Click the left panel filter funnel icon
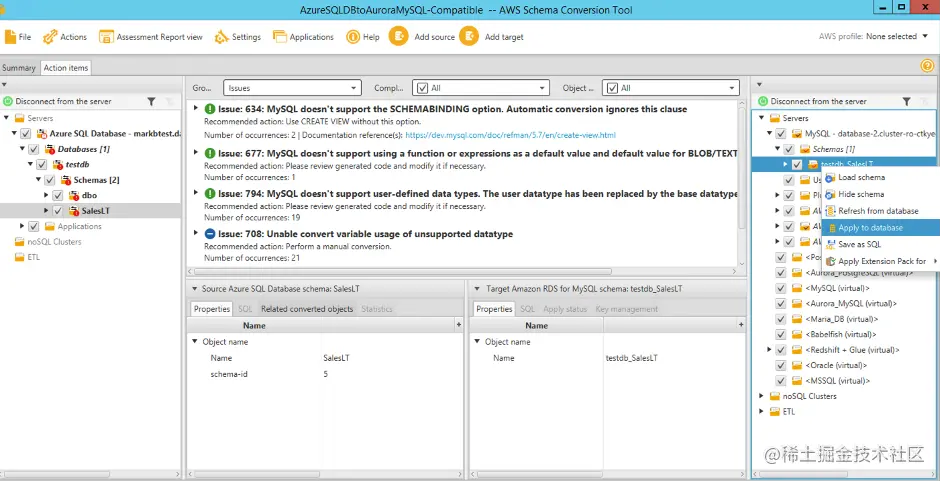Viewport: 941px width, 481px height. point(151,102)
